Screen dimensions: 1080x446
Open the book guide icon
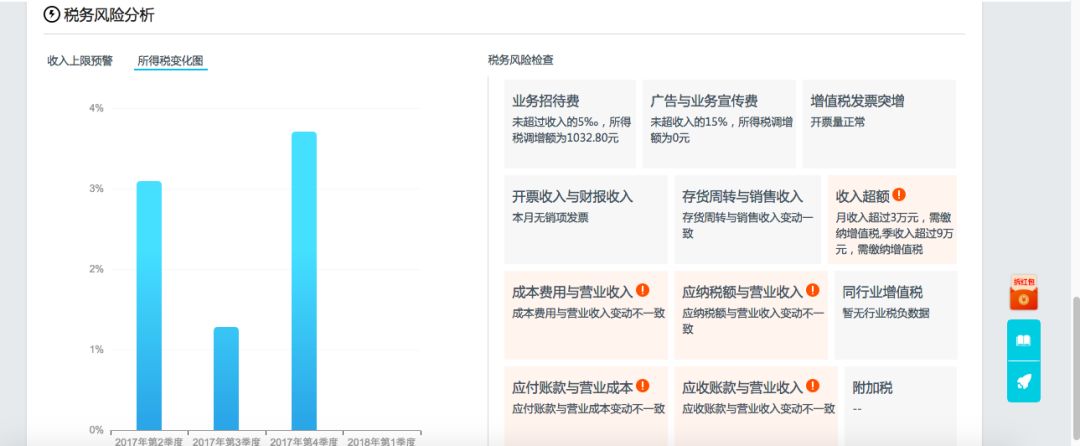click(1024, 340)
